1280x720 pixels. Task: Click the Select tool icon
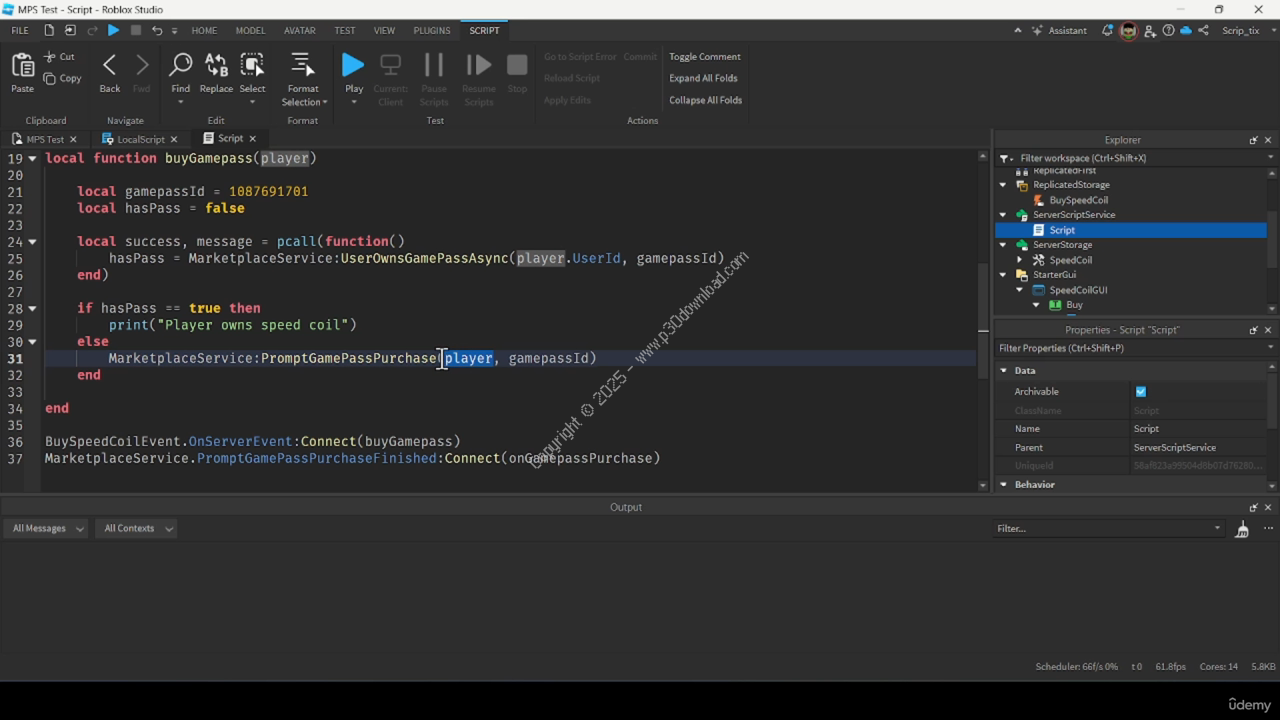[x=252, y=66]
